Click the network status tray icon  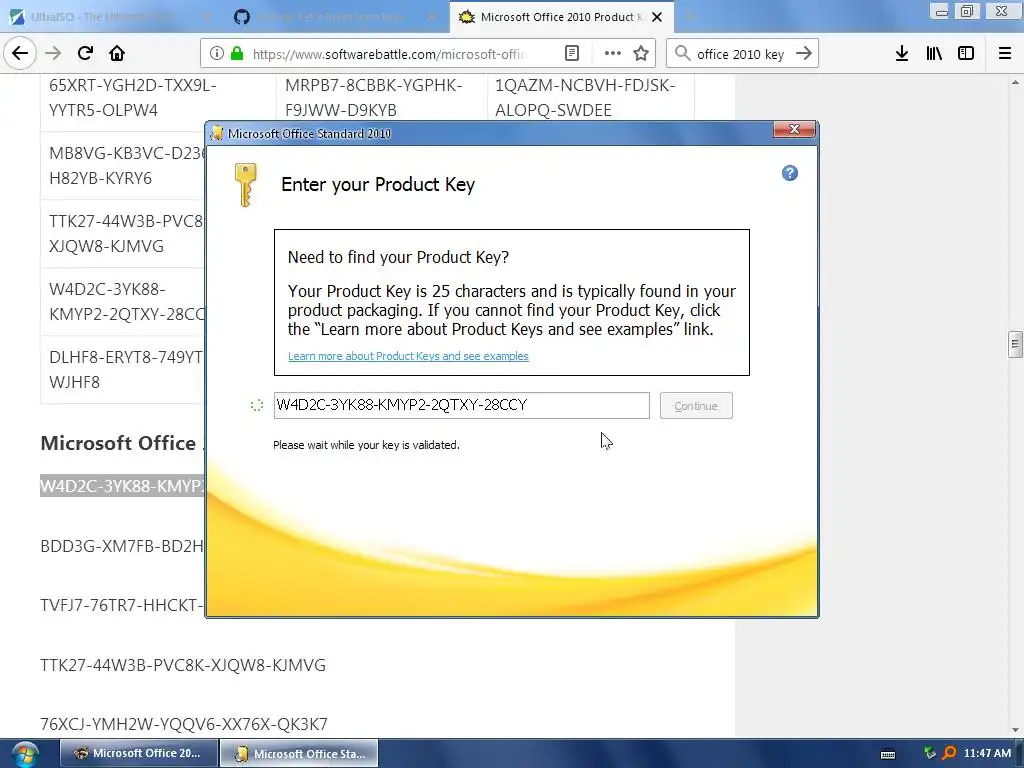click(x=929, y=753)
